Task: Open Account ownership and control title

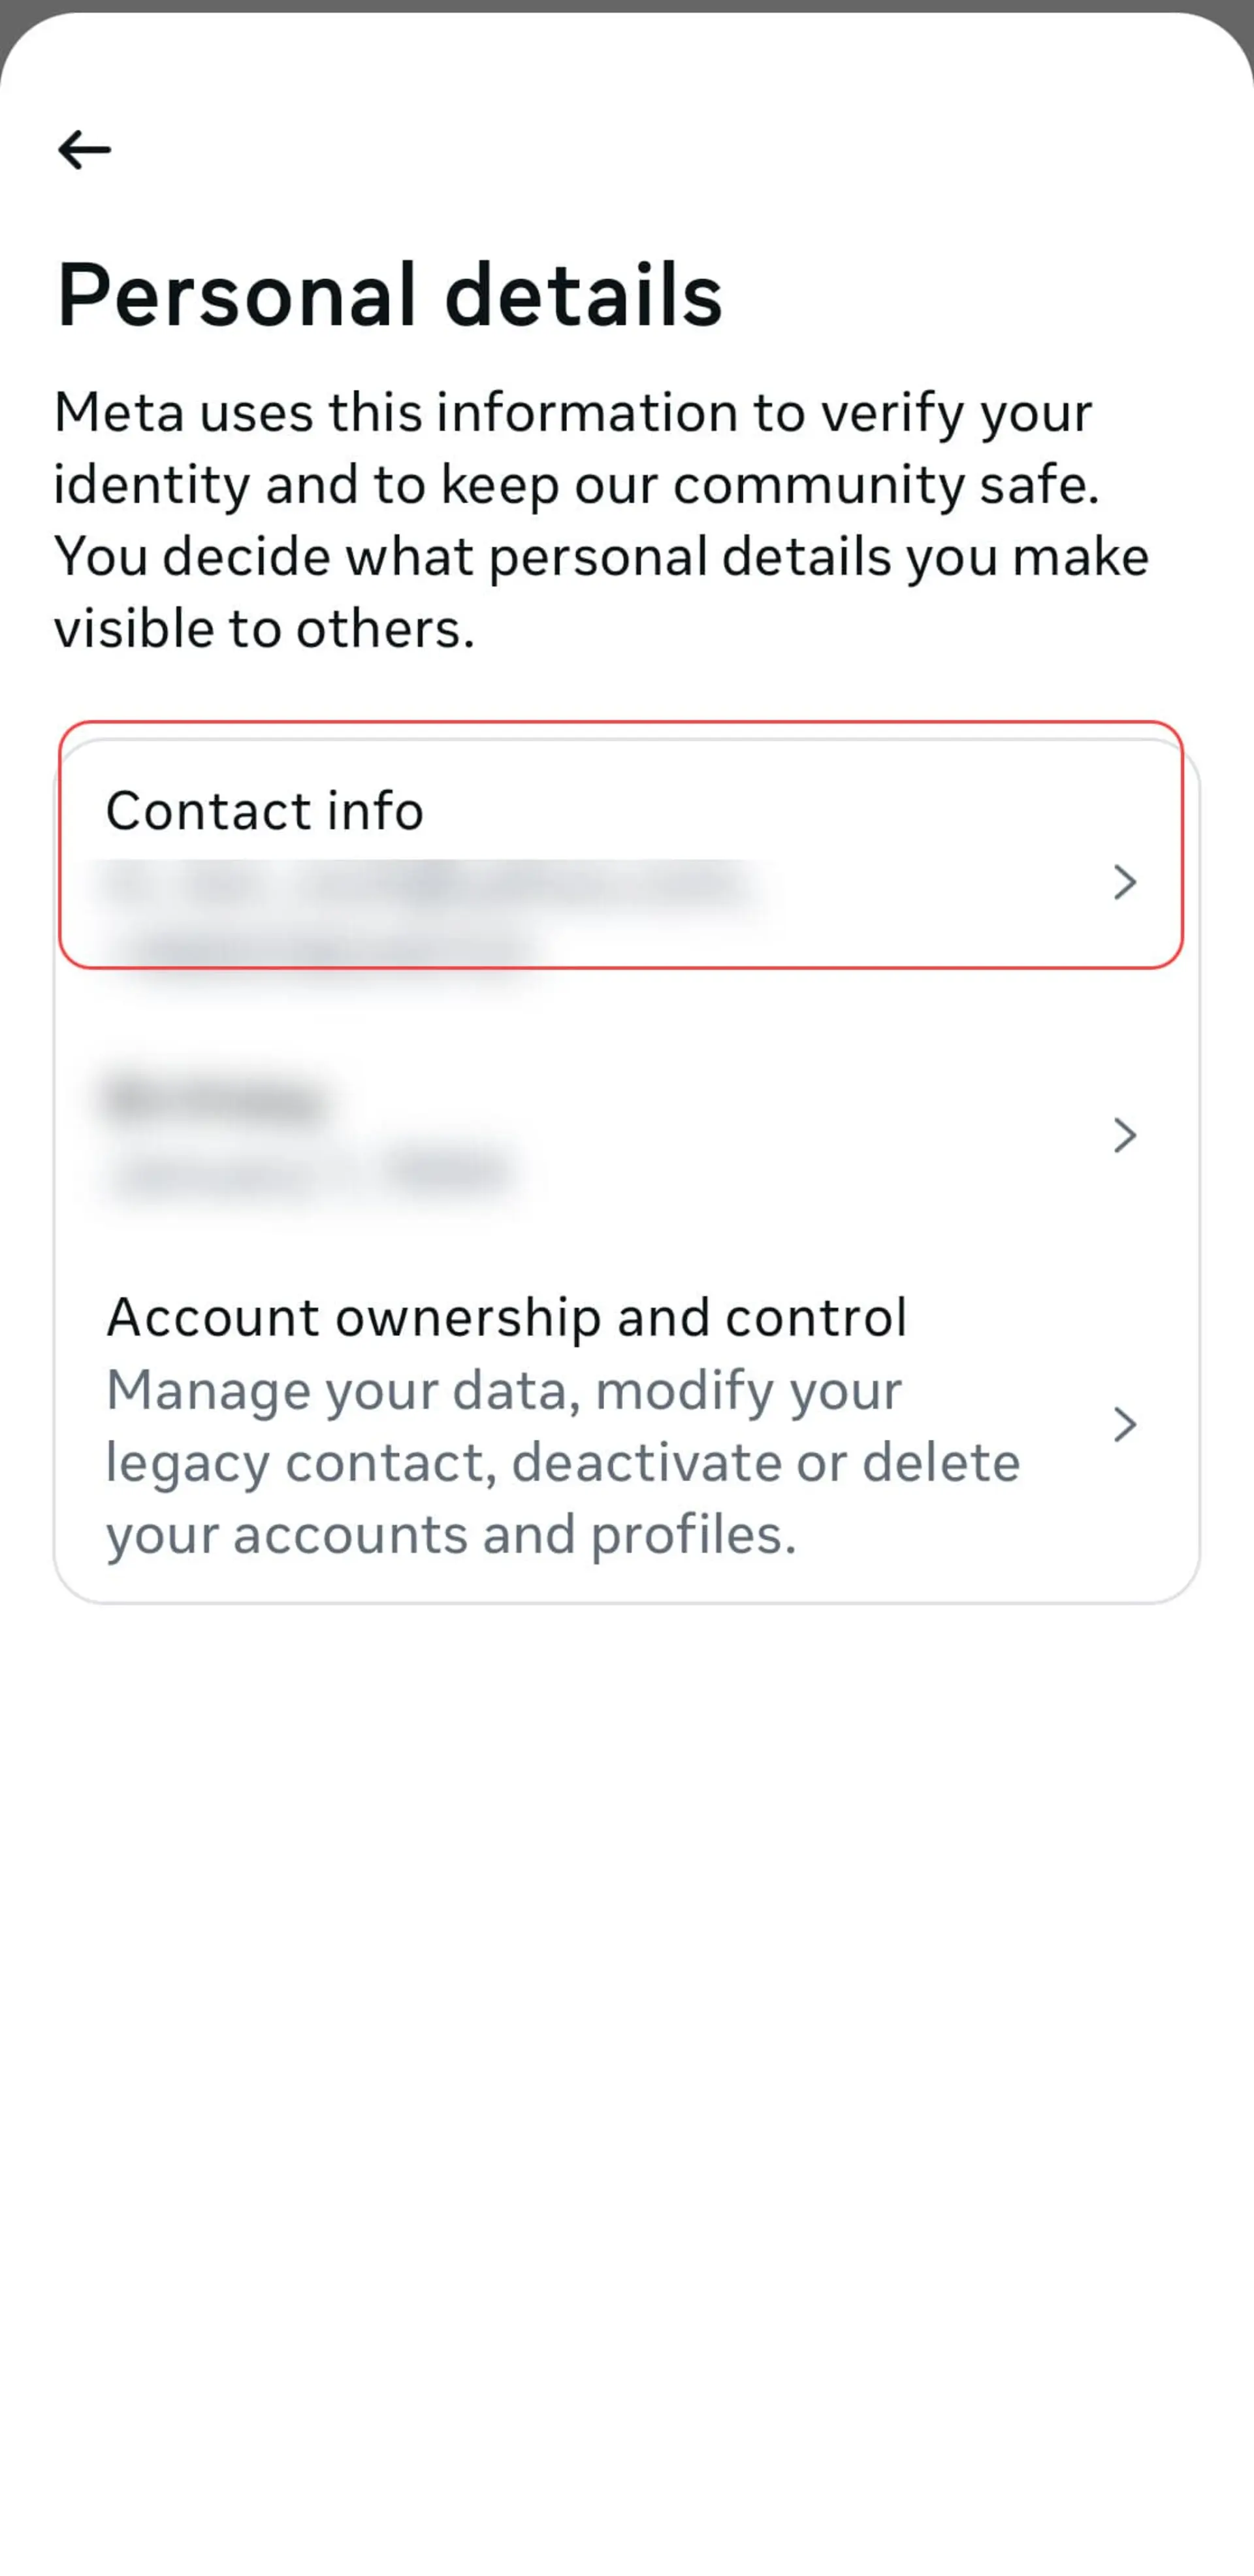Action: click(507, 1317)
